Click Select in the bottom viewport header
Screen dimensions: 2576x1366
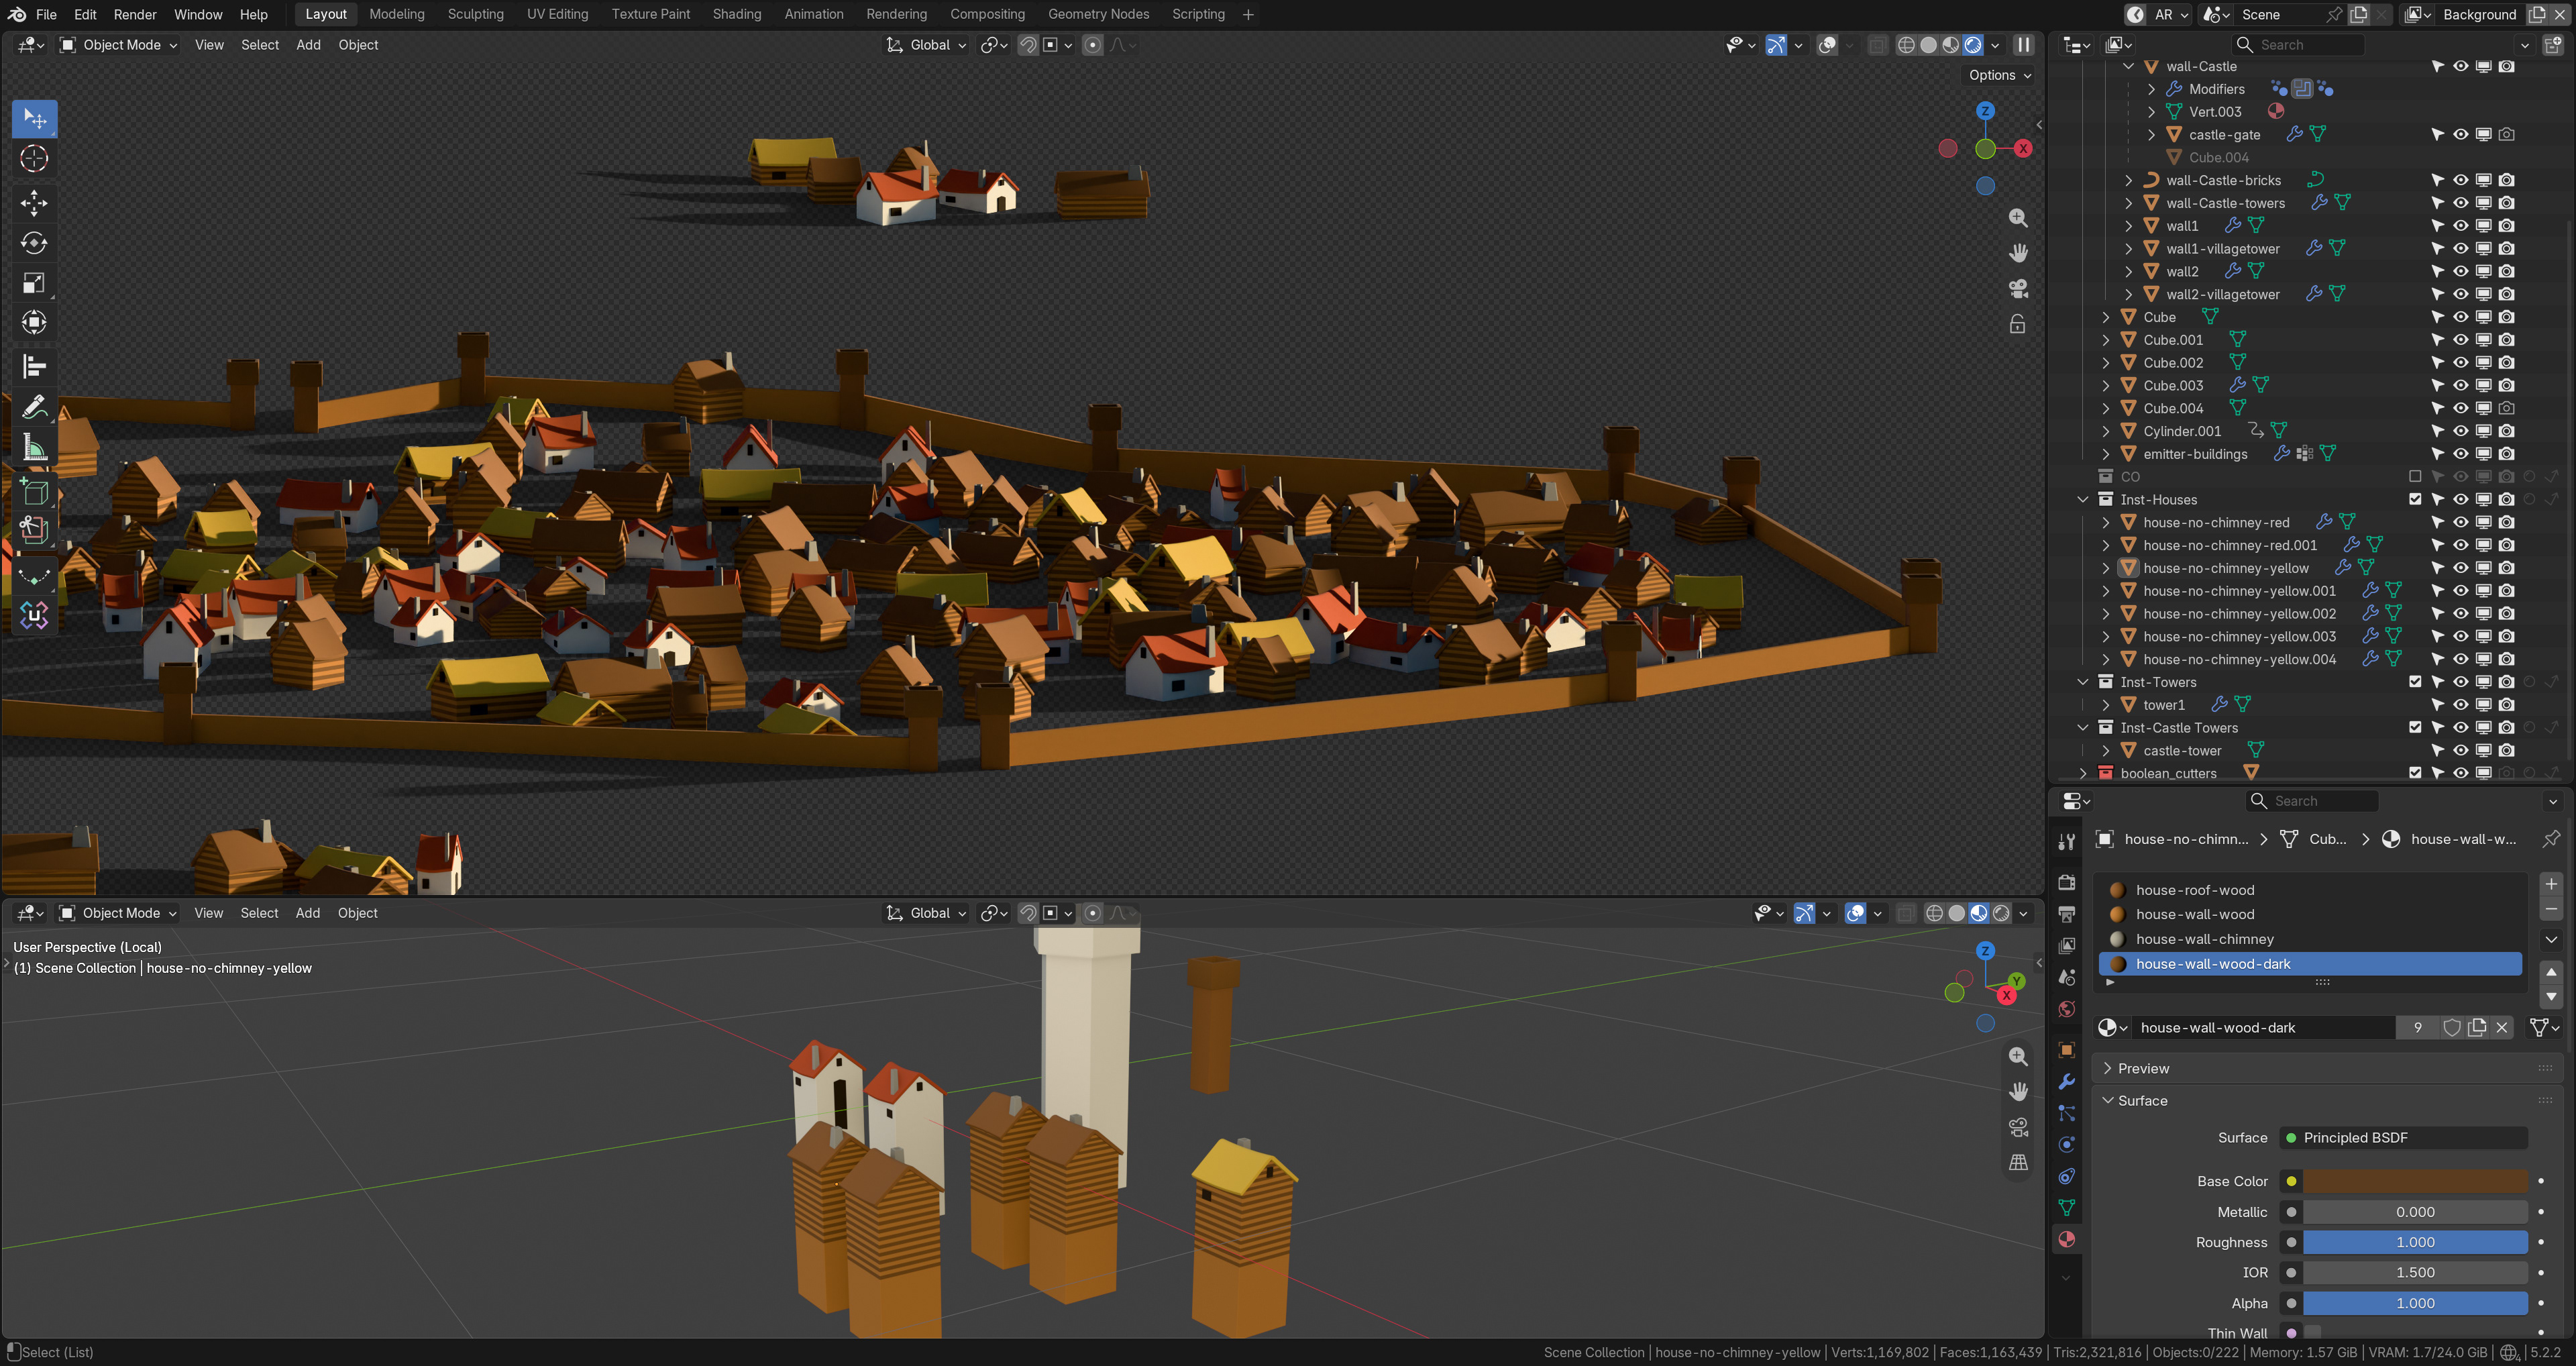coord(259,913)
